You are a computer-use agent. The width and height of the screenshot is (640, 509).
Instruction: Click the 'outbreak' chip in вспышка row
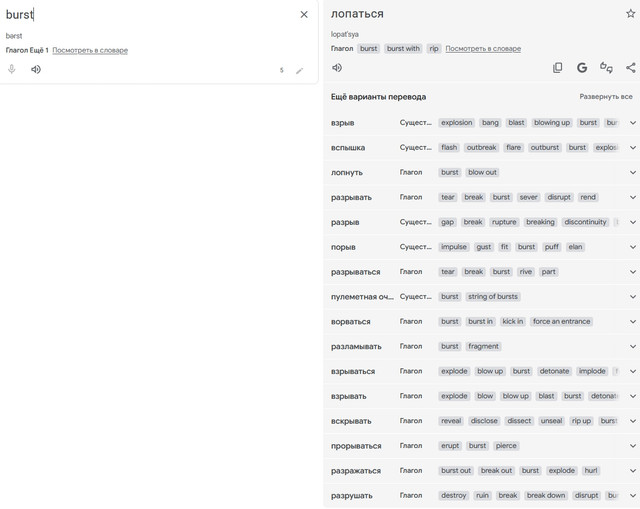481,148
